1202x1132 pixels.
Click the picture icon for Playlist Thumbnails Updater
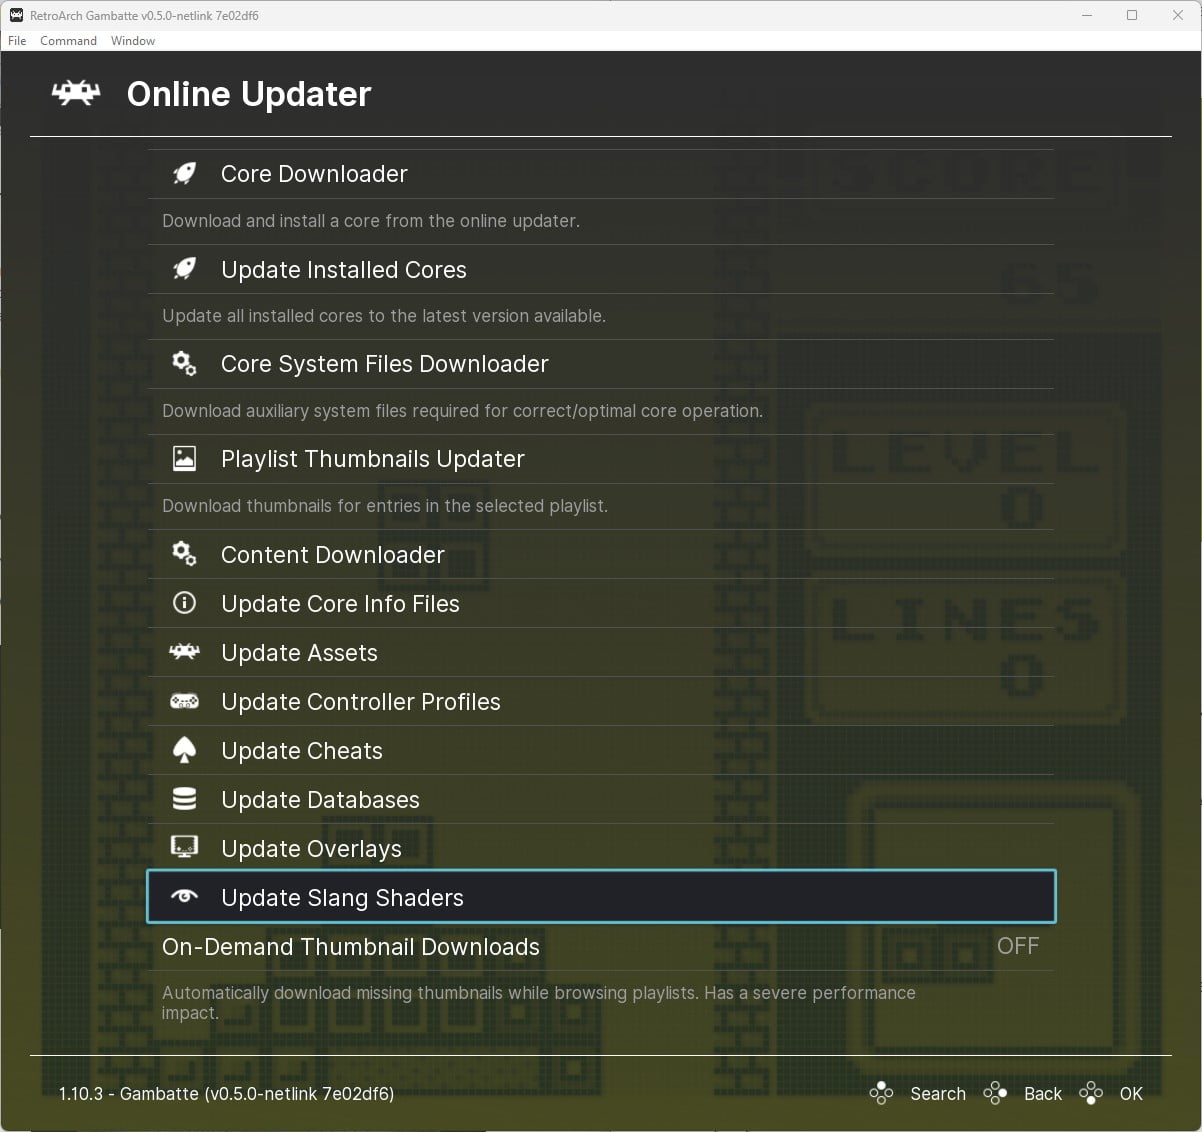pyautogui.click(x=184, y=459)
